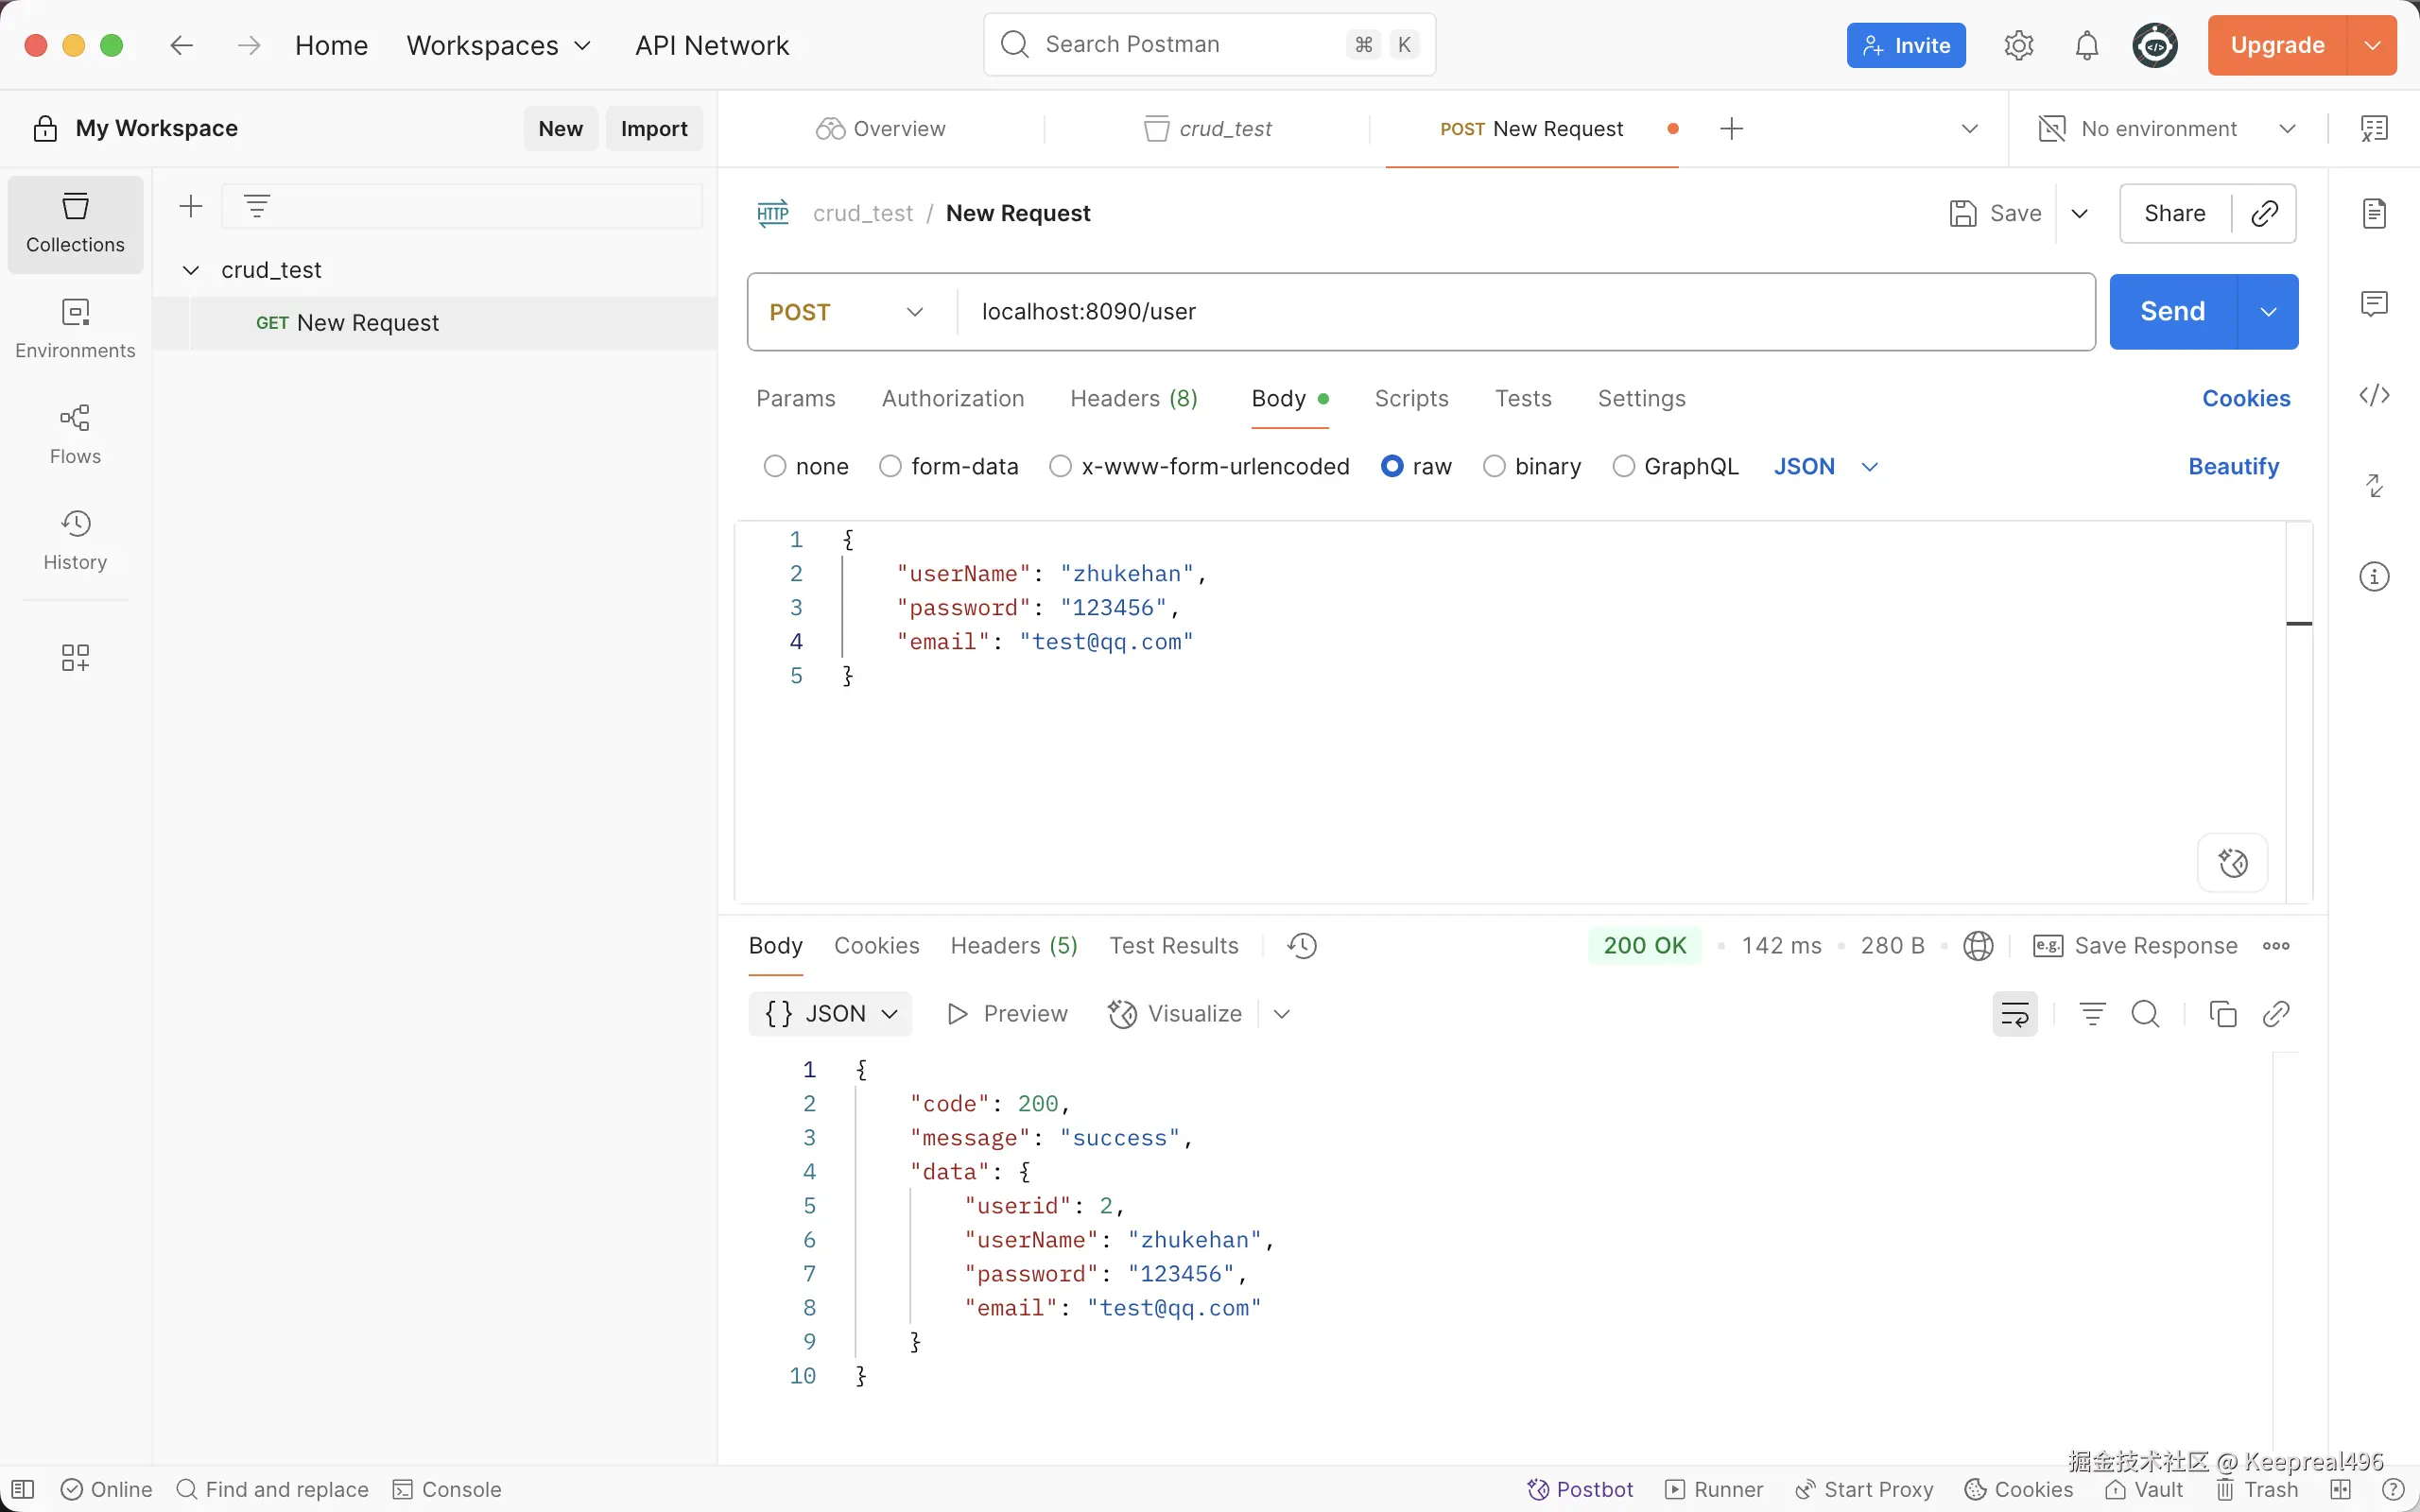Choose the none body type
The width and height of the screenshot is (2420, 1512).
pyautogui.click(x=775, y=466)
